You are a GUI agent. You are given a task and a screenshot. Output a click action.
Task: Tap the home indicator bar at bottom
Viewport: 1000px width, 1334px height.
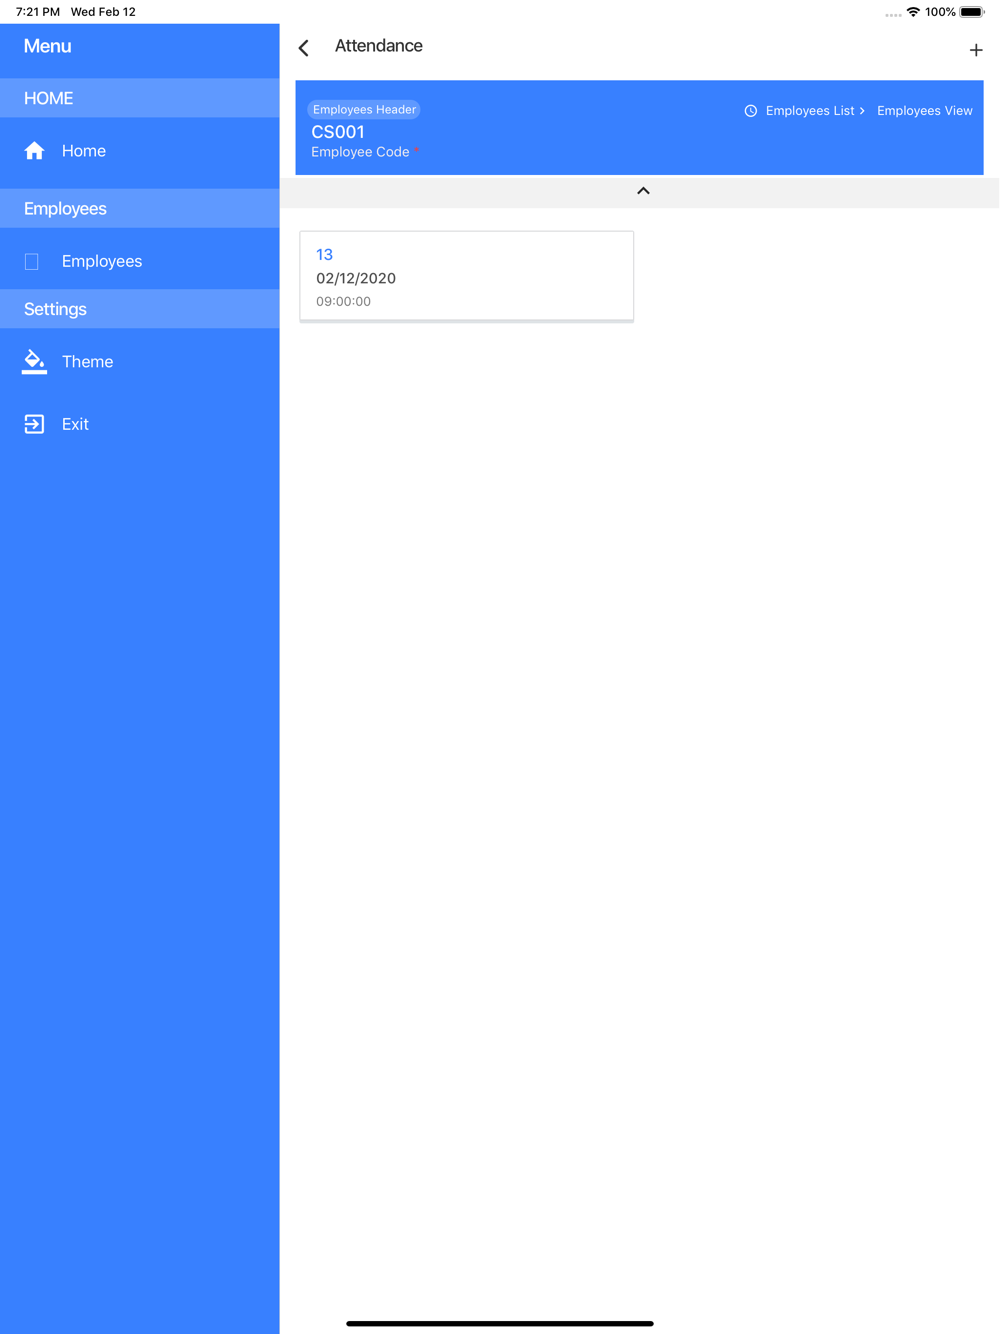coord(500,1323)
